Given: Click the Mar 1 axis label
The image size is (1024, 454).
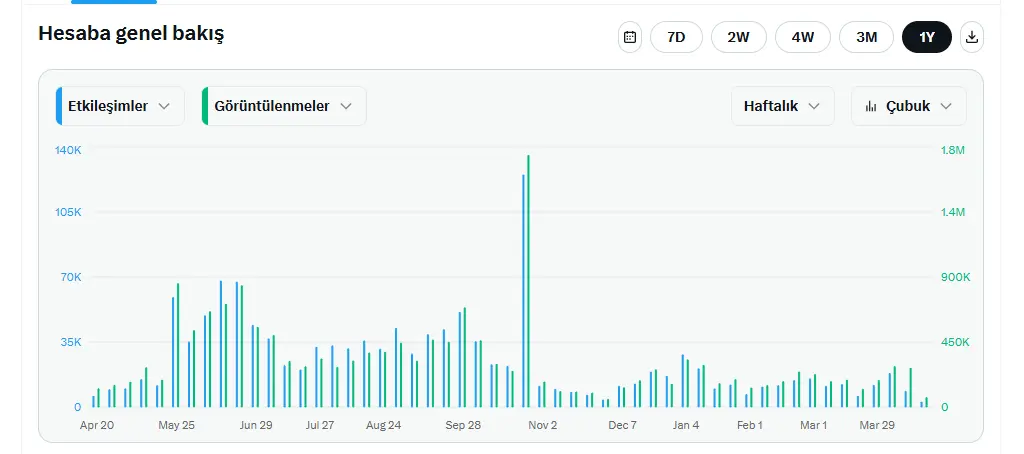Looking at the screenshot, I should 814,425.
